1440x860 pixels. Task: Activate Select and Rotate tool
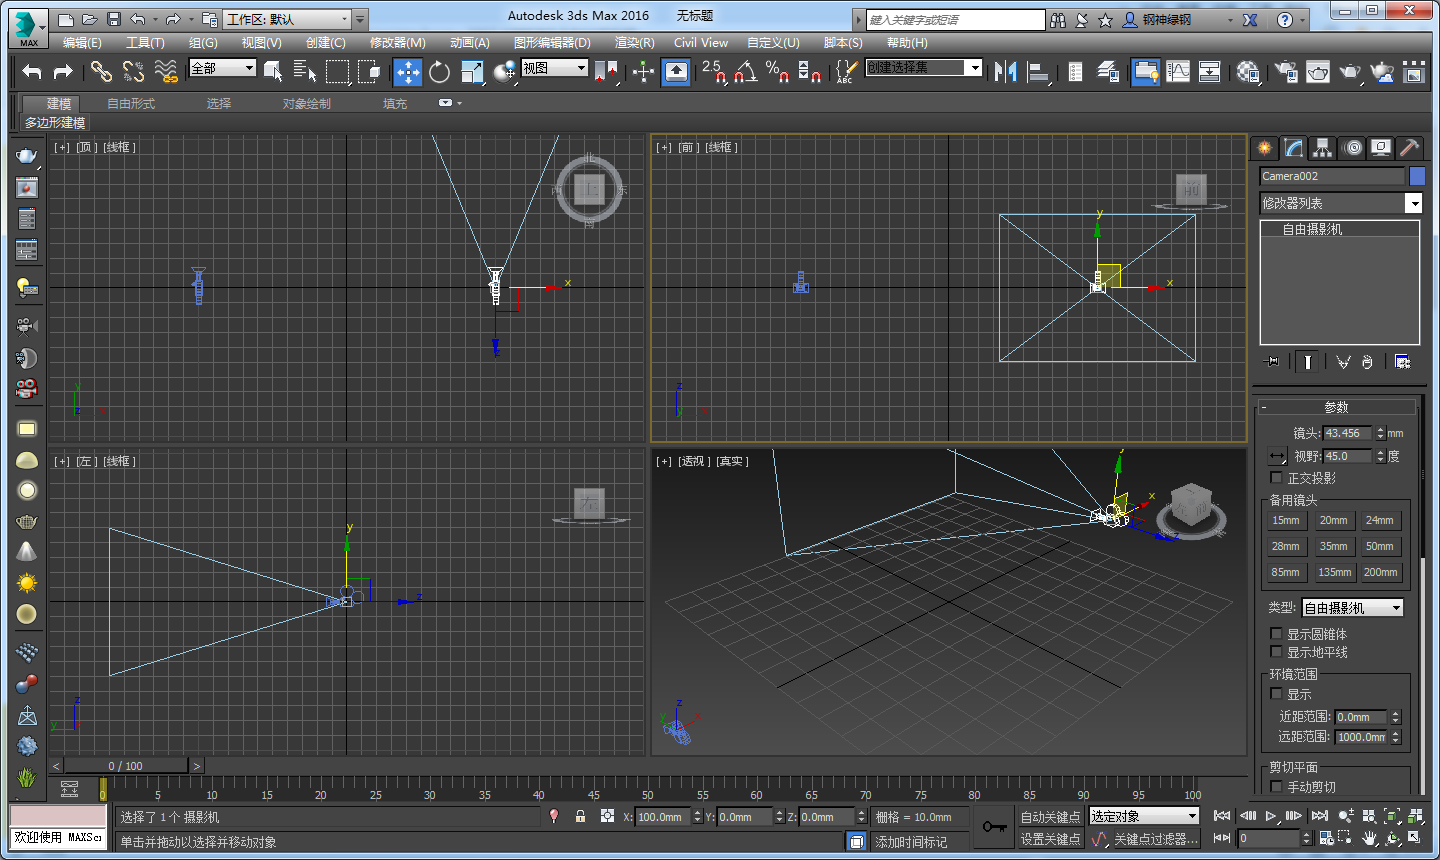click(x=439, y=71)
